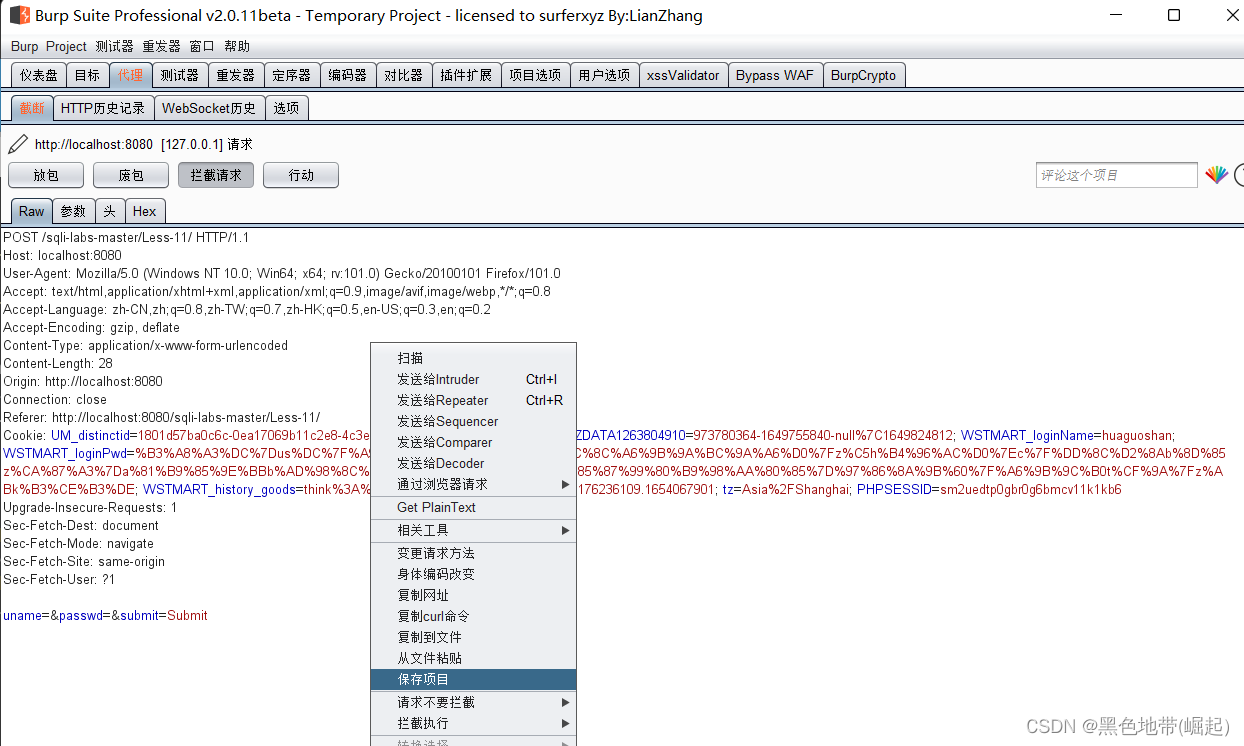
Task: Click the 放包 forward button
Action: click(46, 175)
